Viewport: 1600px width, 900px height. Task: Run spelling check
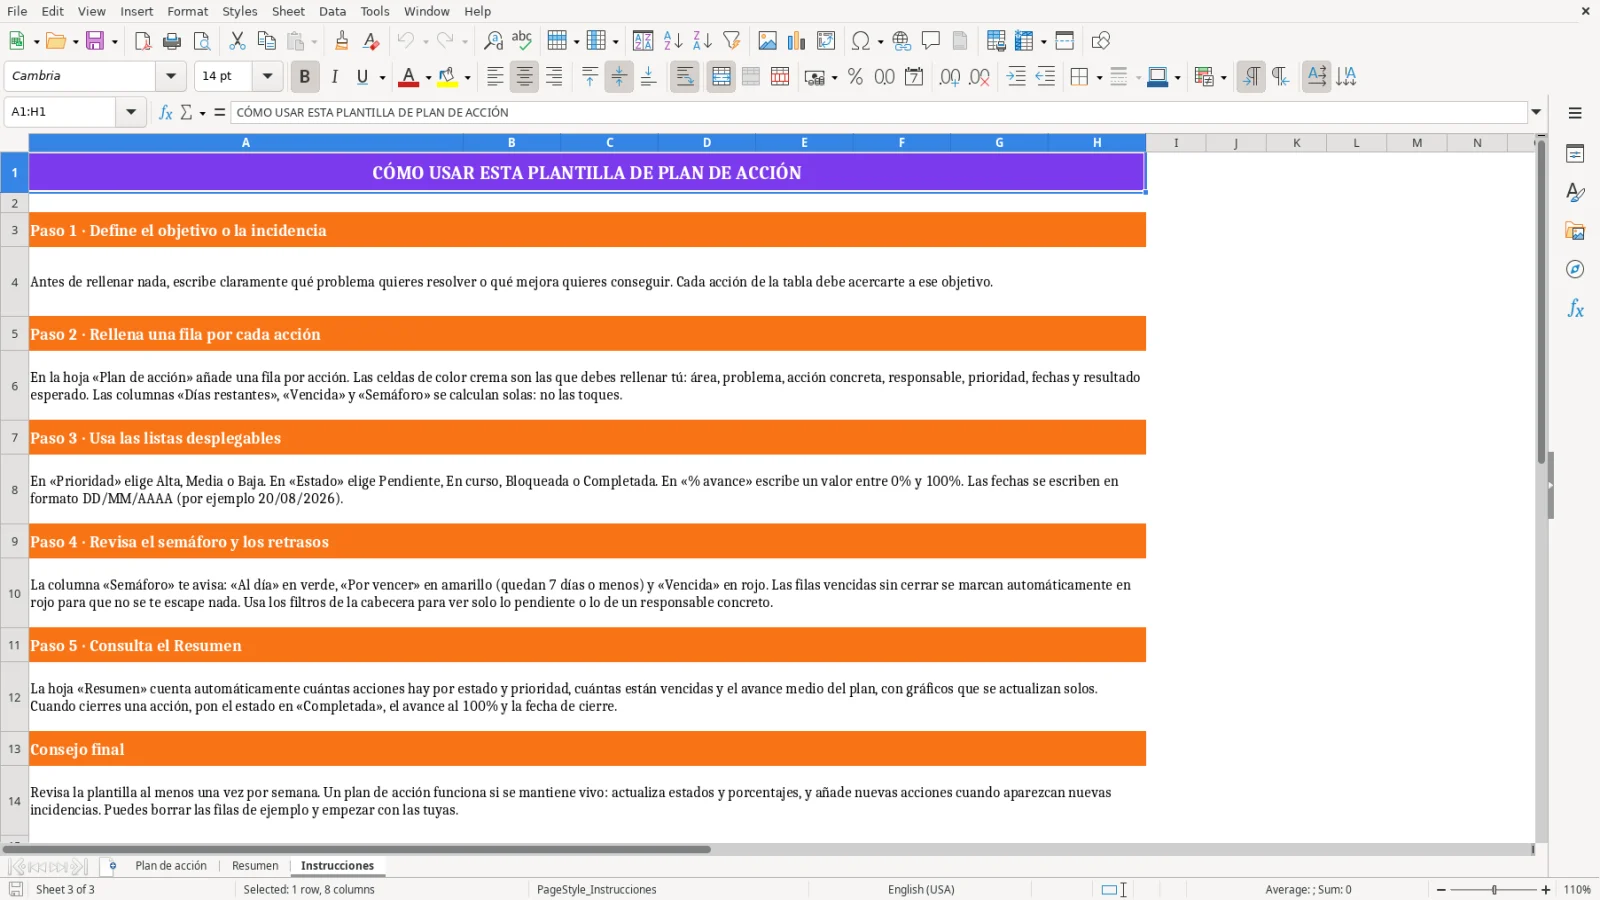tap(522, 41)
